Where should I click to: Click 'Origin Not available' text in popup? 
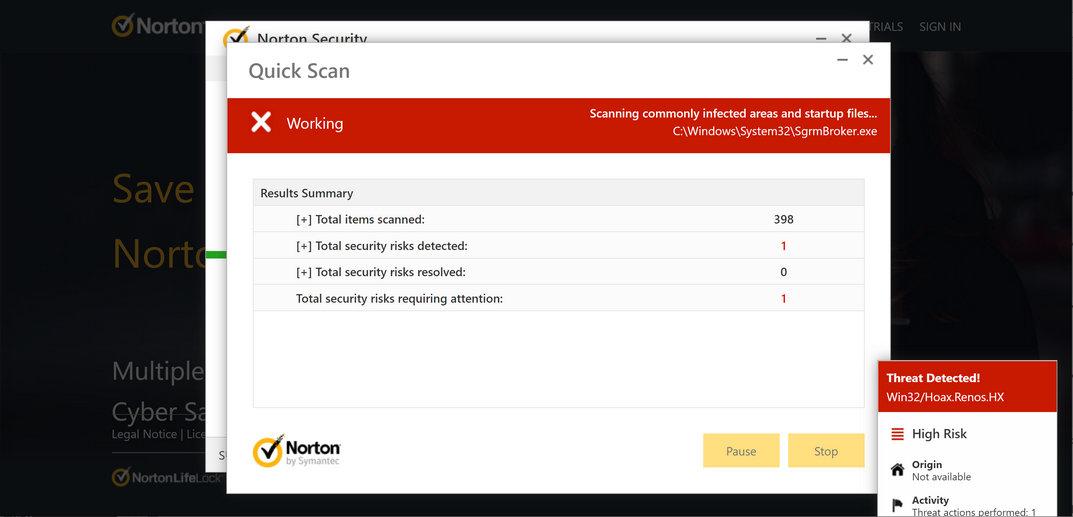pos(941,470)
